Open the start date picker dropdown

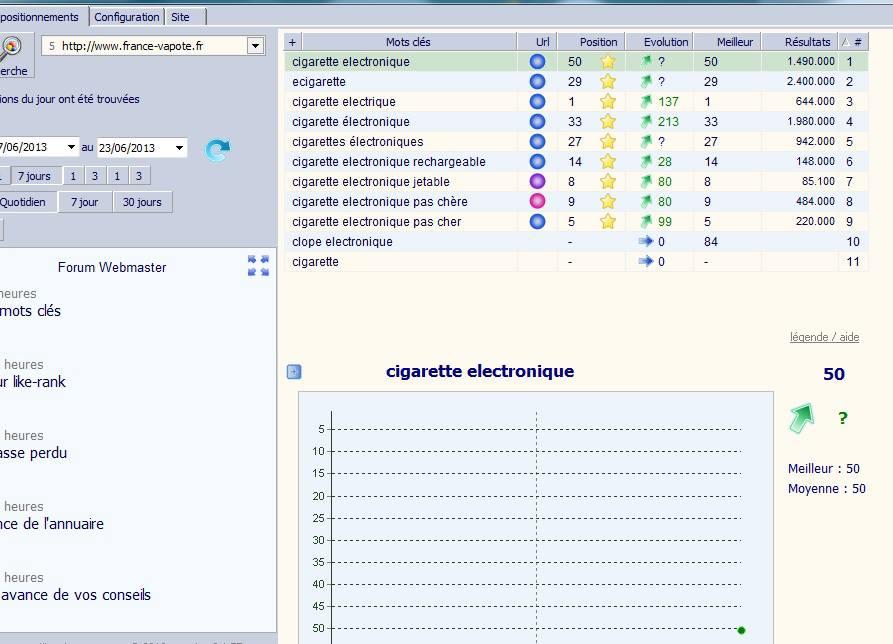pyautogui.click(x=71, y=147)
